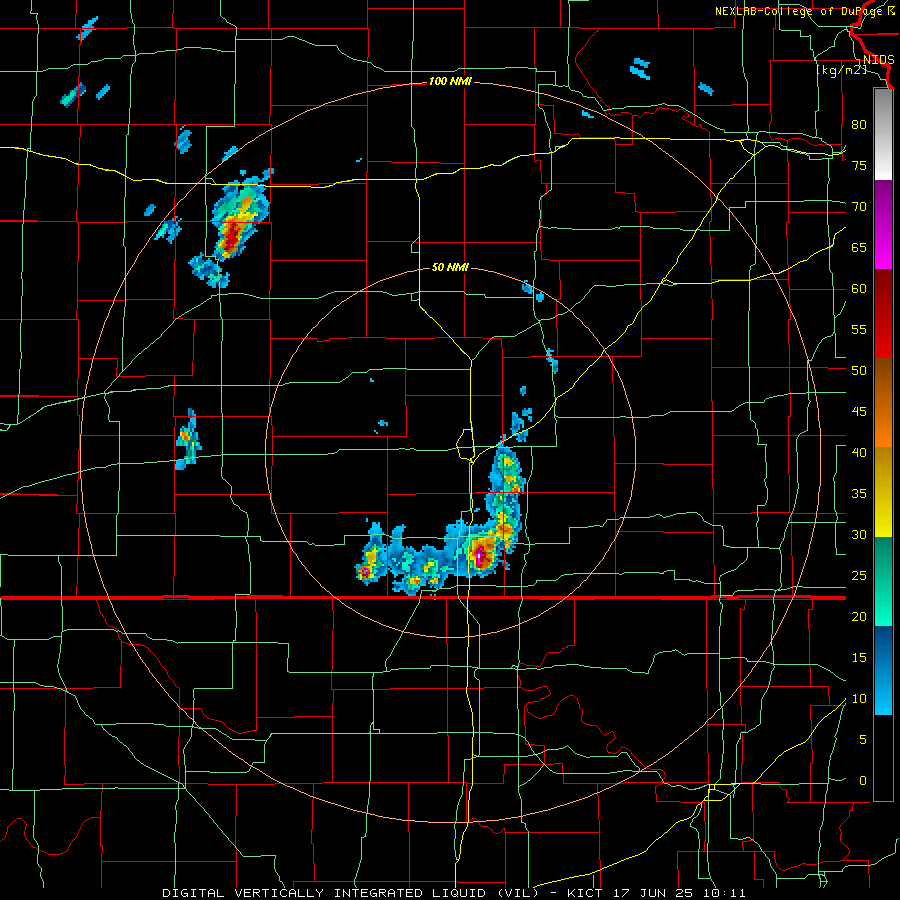Screen dimensions: 900x900
Task: Click the 50 value on color scale
Action: click(859, 371)
